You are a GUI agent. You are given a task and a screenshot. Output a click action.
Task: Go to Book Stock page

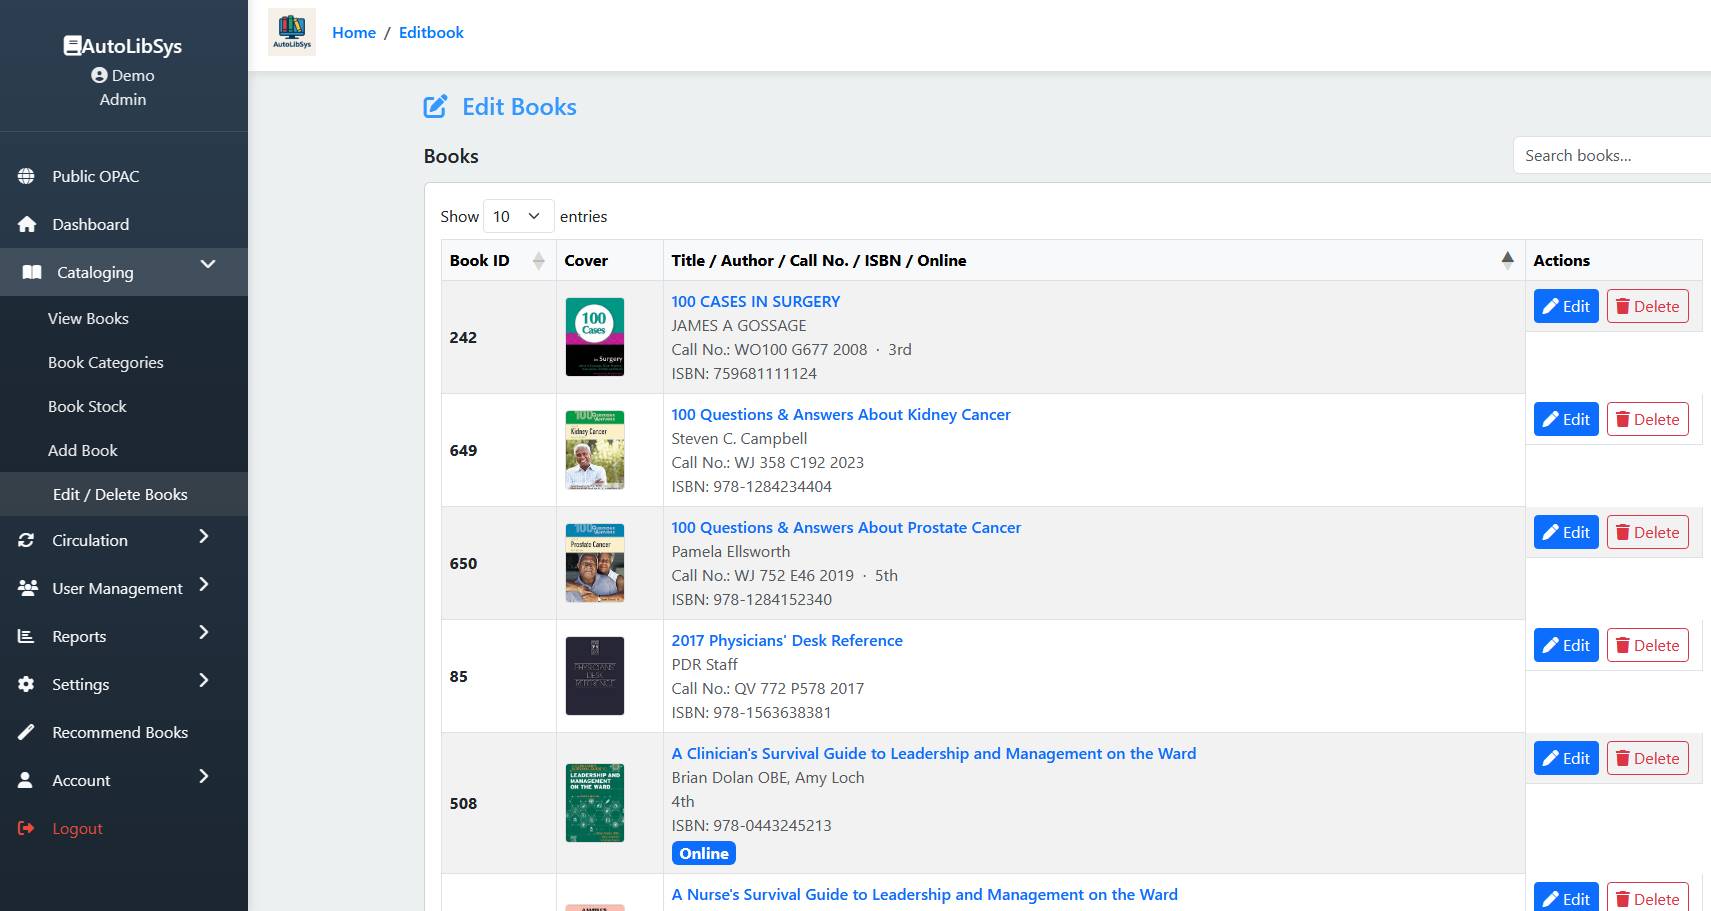click(x=87, y=406)
